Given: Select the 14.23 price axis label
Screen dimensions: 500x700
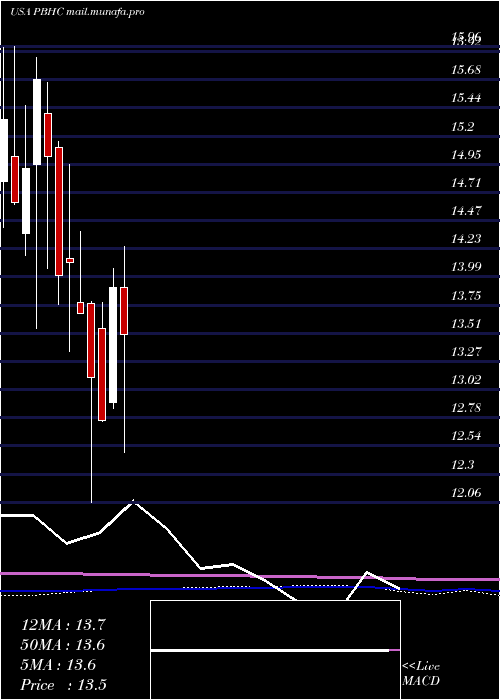Looking at the screenshot, I should (x=466, y=238).
